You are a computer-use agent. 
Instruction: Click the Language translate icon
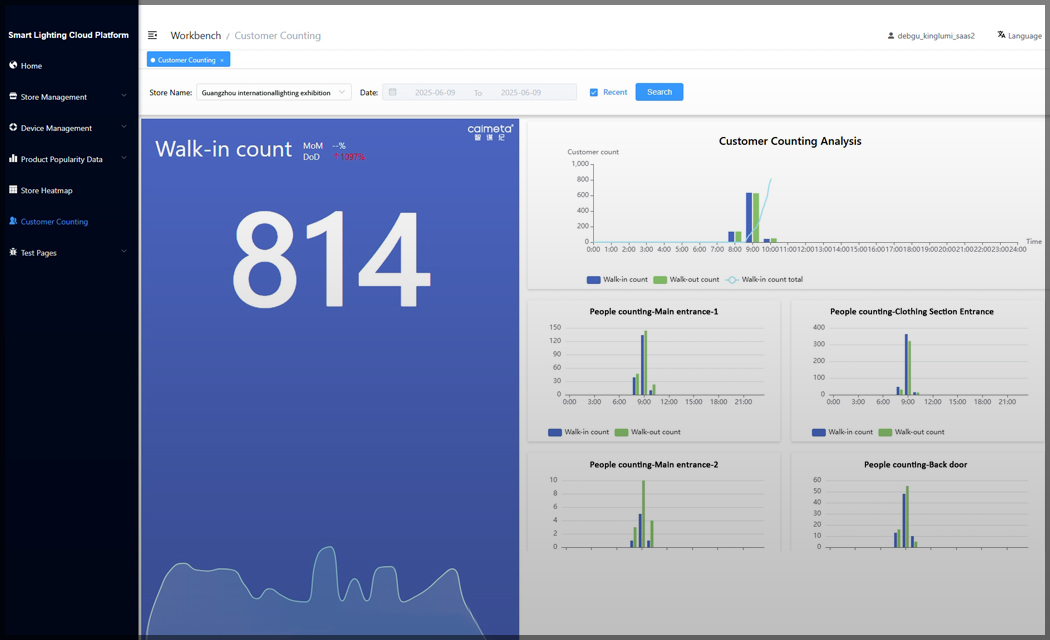point(1001,35)
